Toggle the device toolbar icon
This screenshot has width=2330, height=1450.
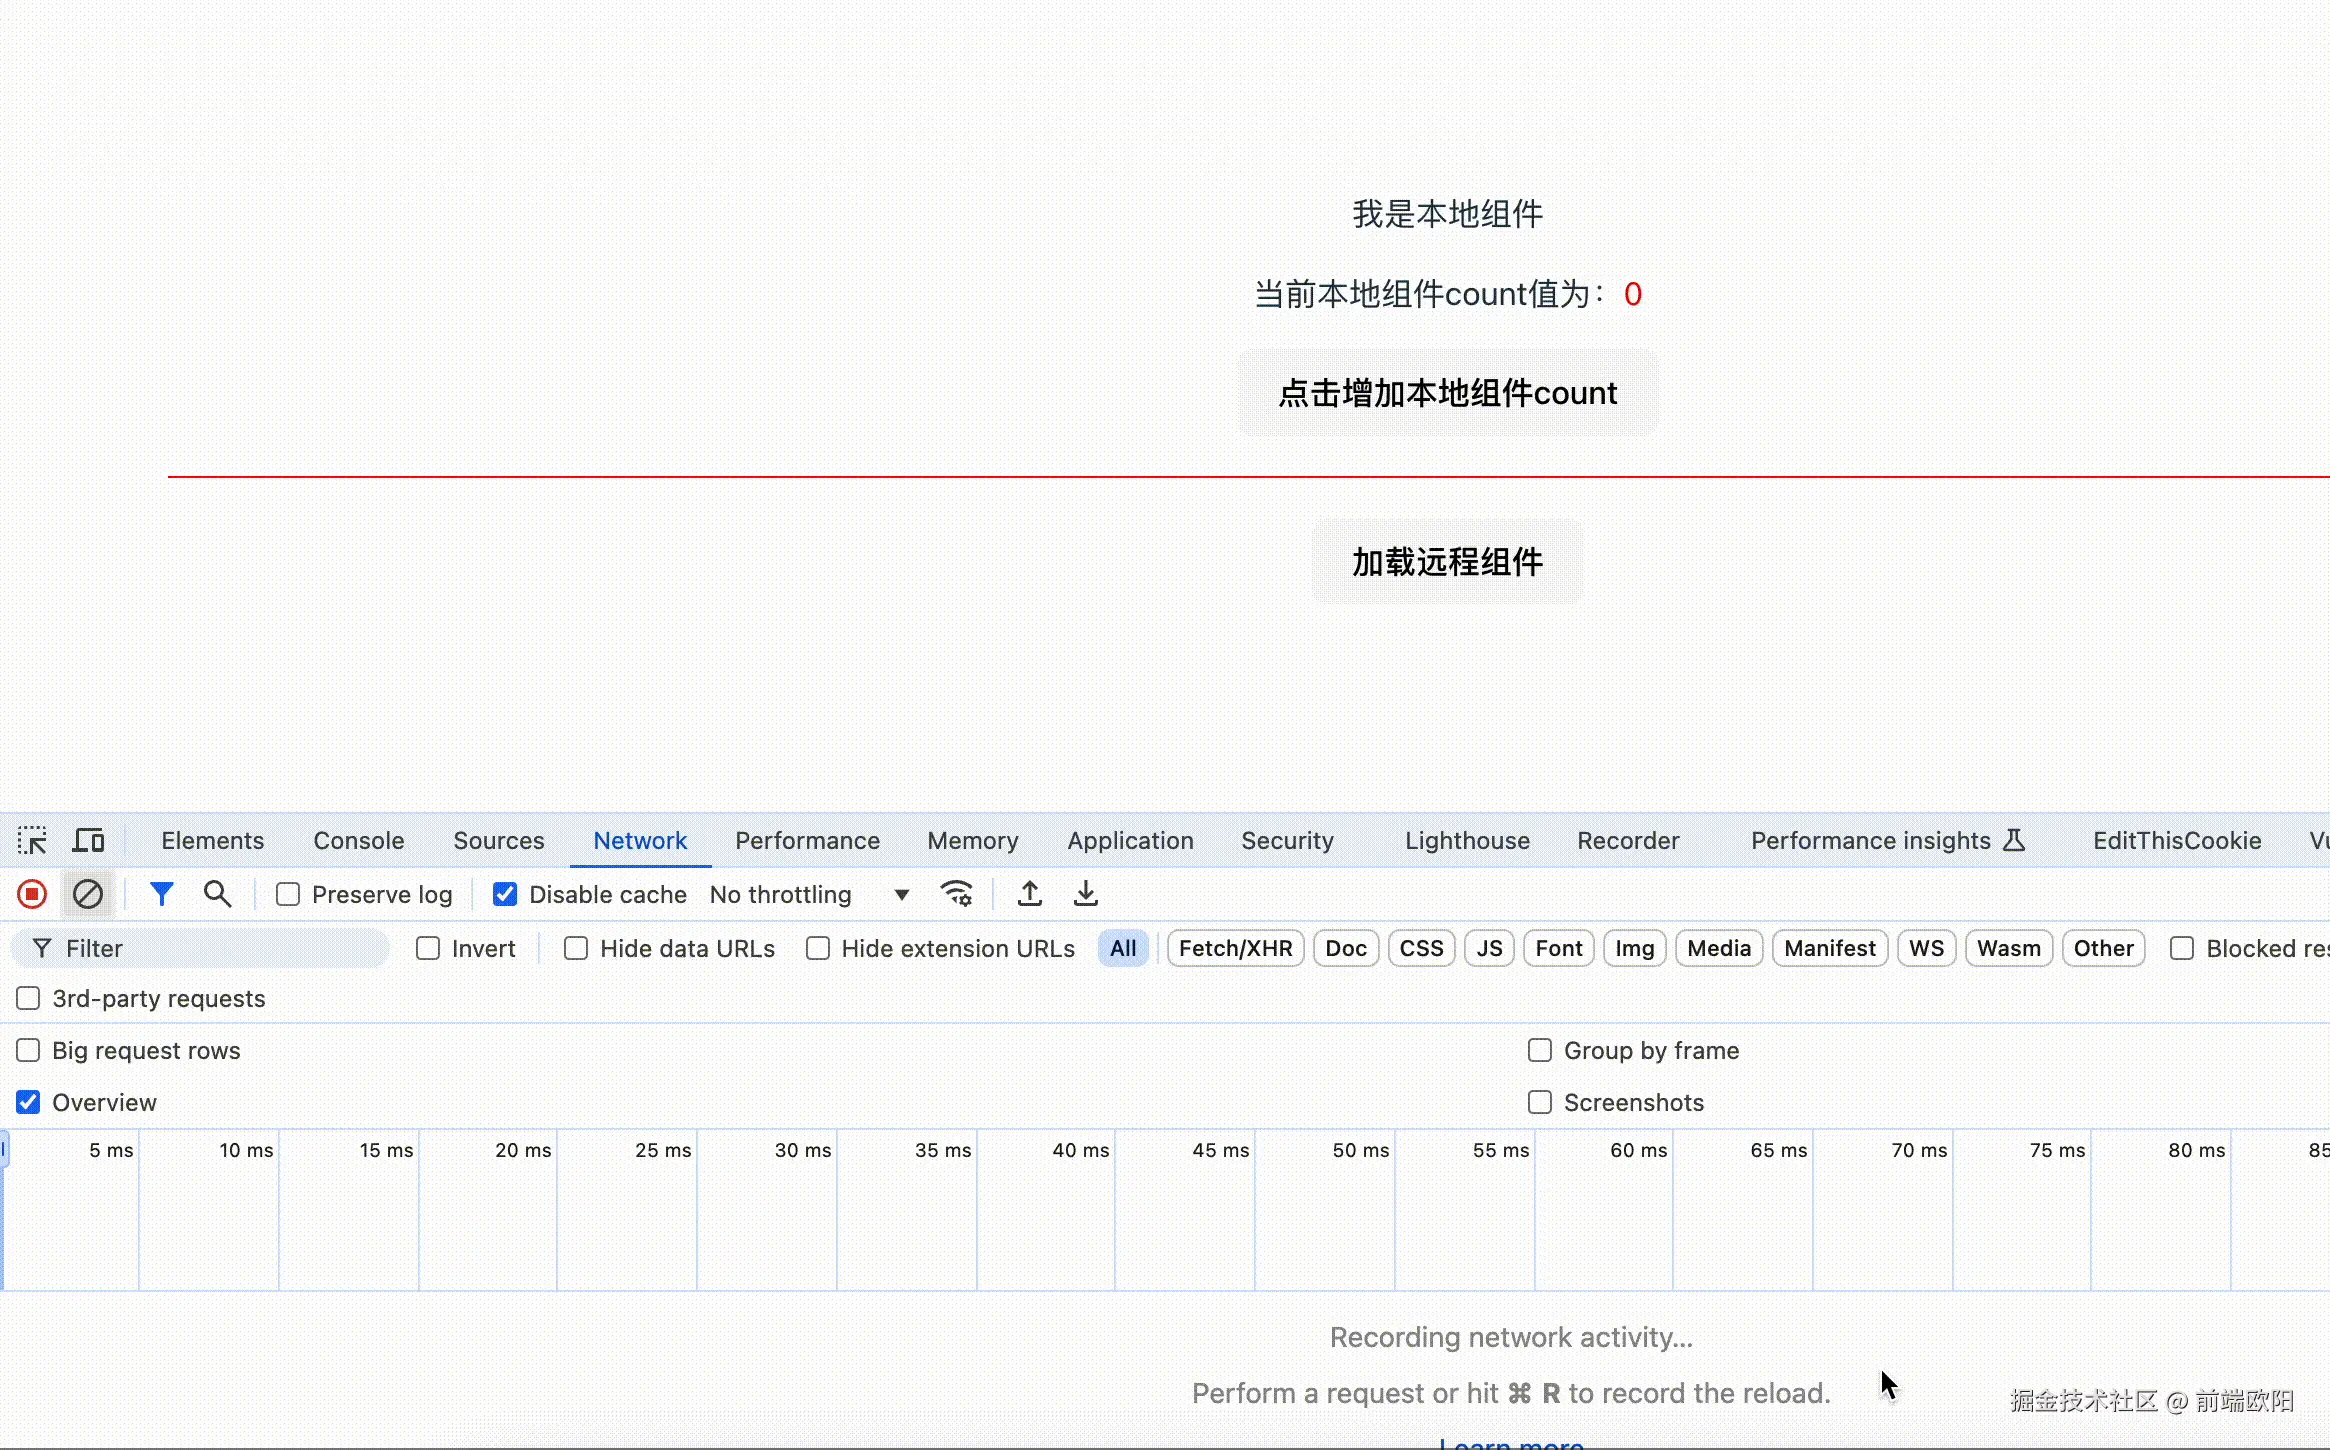click(89, 840)
